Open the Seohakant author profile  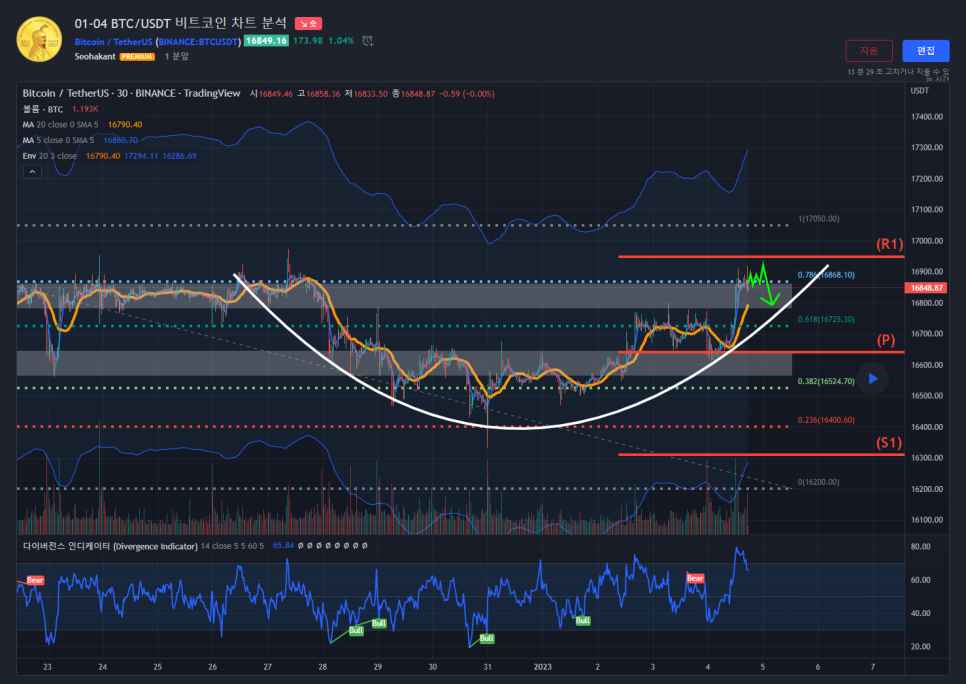click(95, 57)
